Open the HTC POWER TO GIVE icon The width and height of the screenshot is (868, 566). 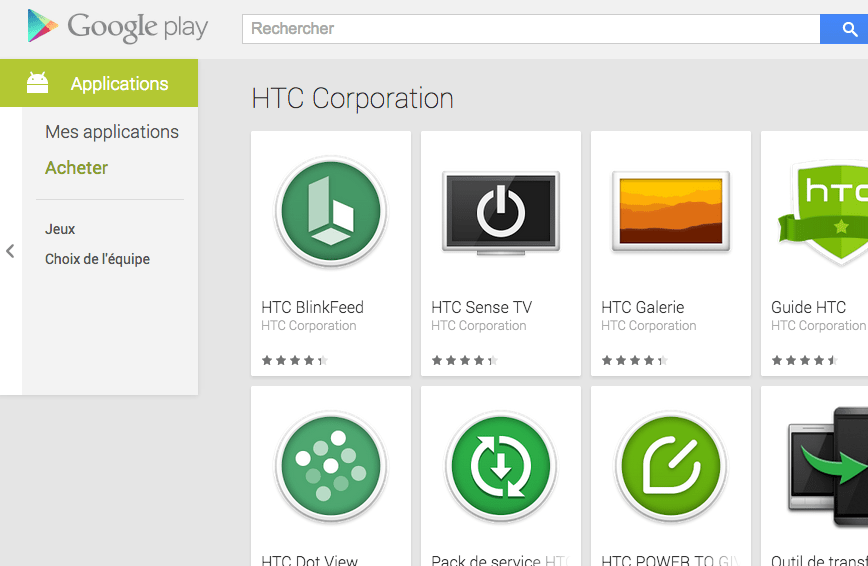point(671,466)
